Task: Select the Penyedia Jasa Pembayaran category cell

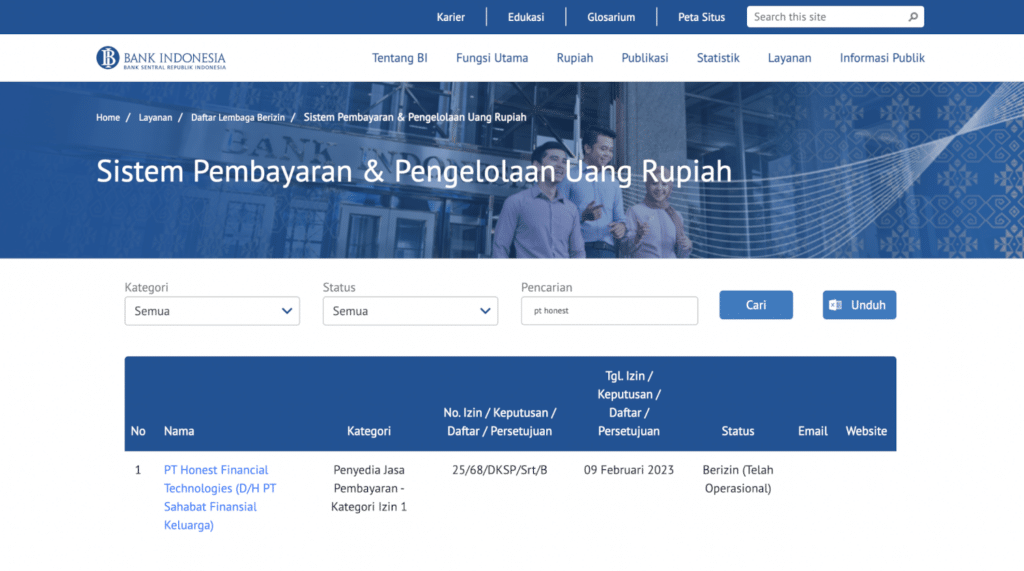Action: point(369,488)
